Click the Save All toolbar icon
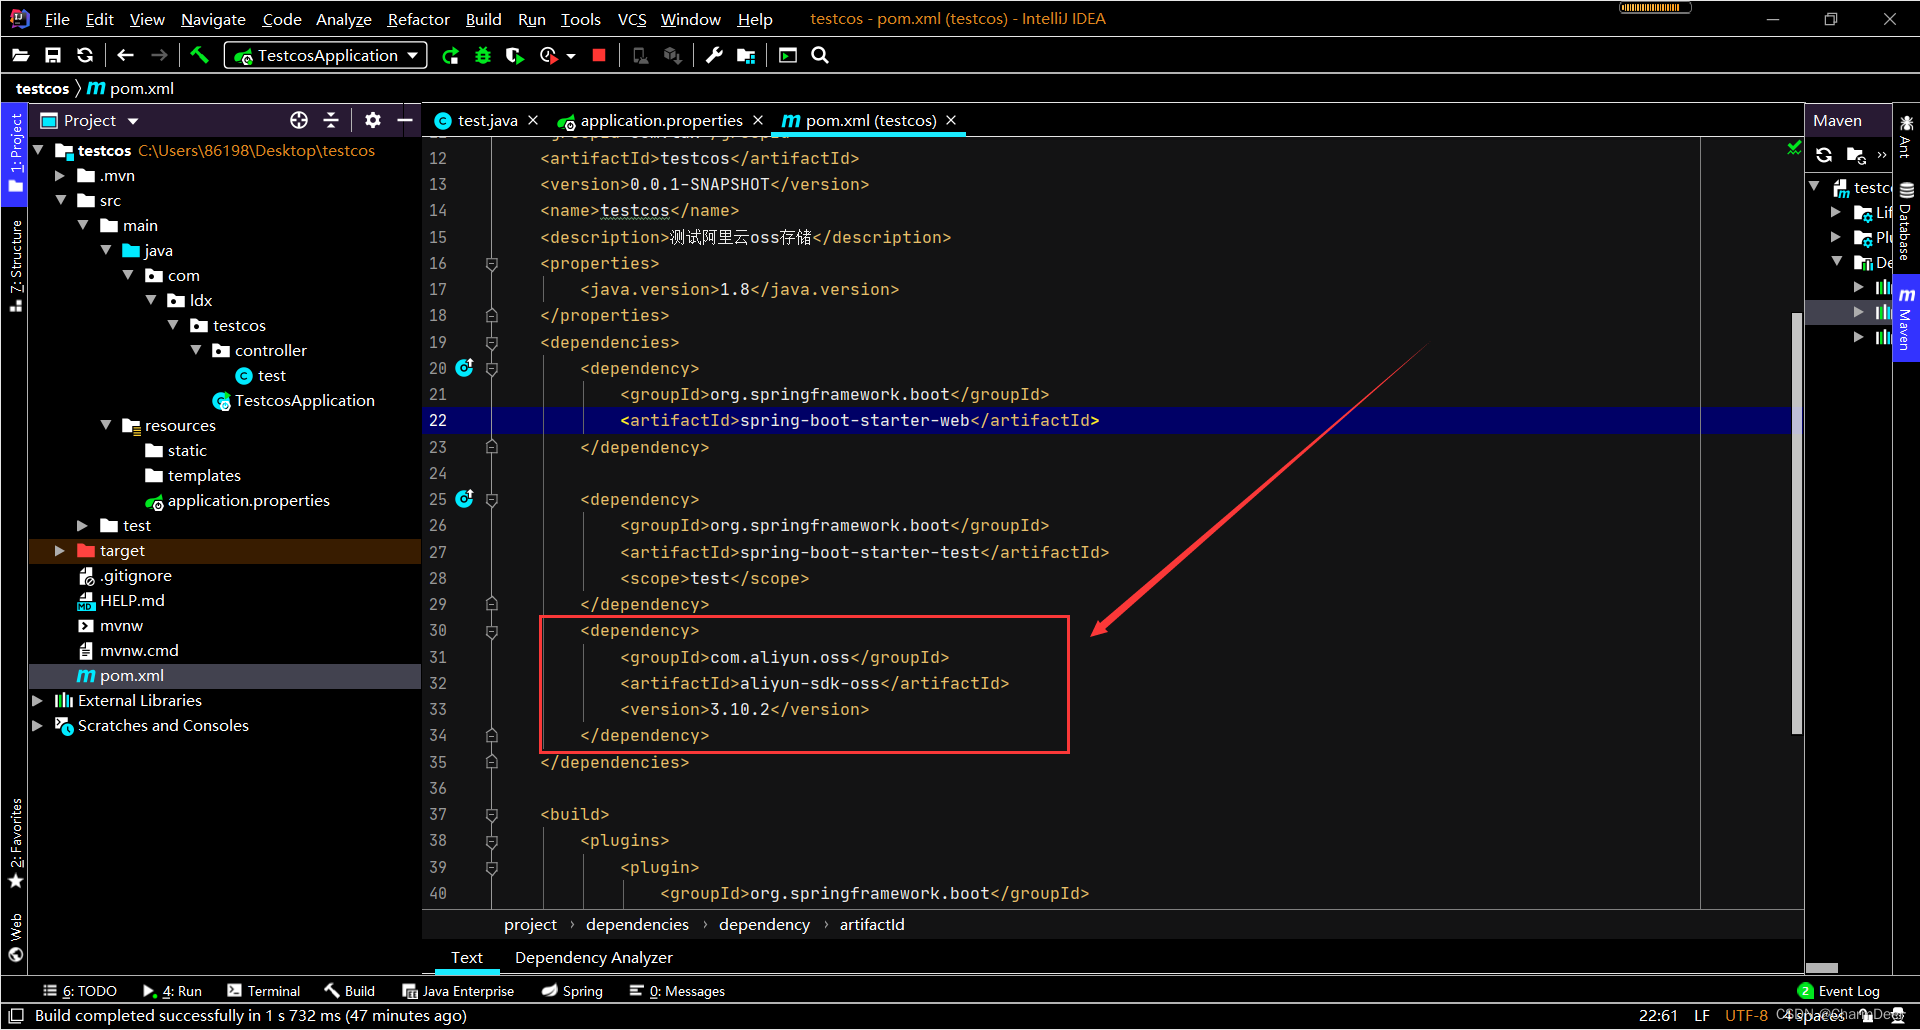The height and width of the screenshot is (1030, 1920). [53, 56]
